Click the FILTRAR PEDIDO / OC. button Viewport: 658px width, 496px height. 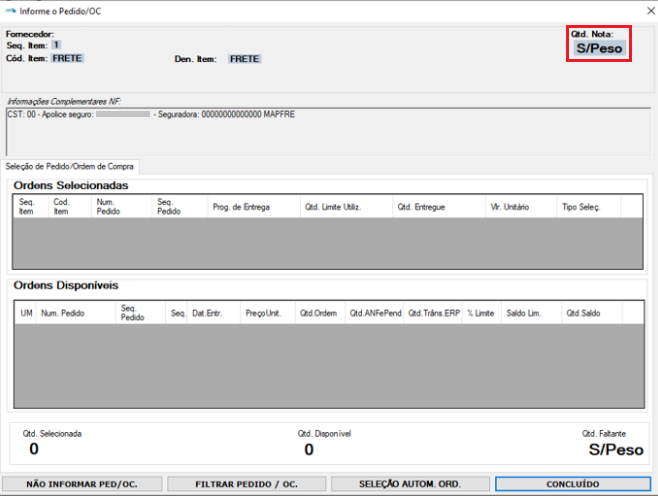tap(246, 484)
